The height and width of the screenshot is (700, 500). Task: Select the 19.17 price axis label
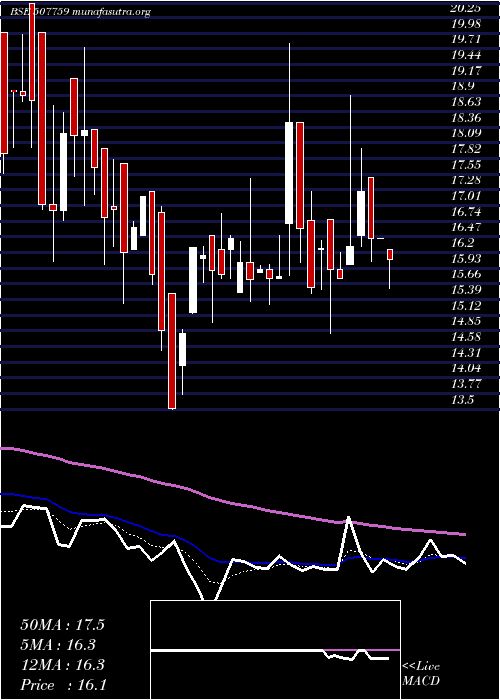tap(465, 70)
